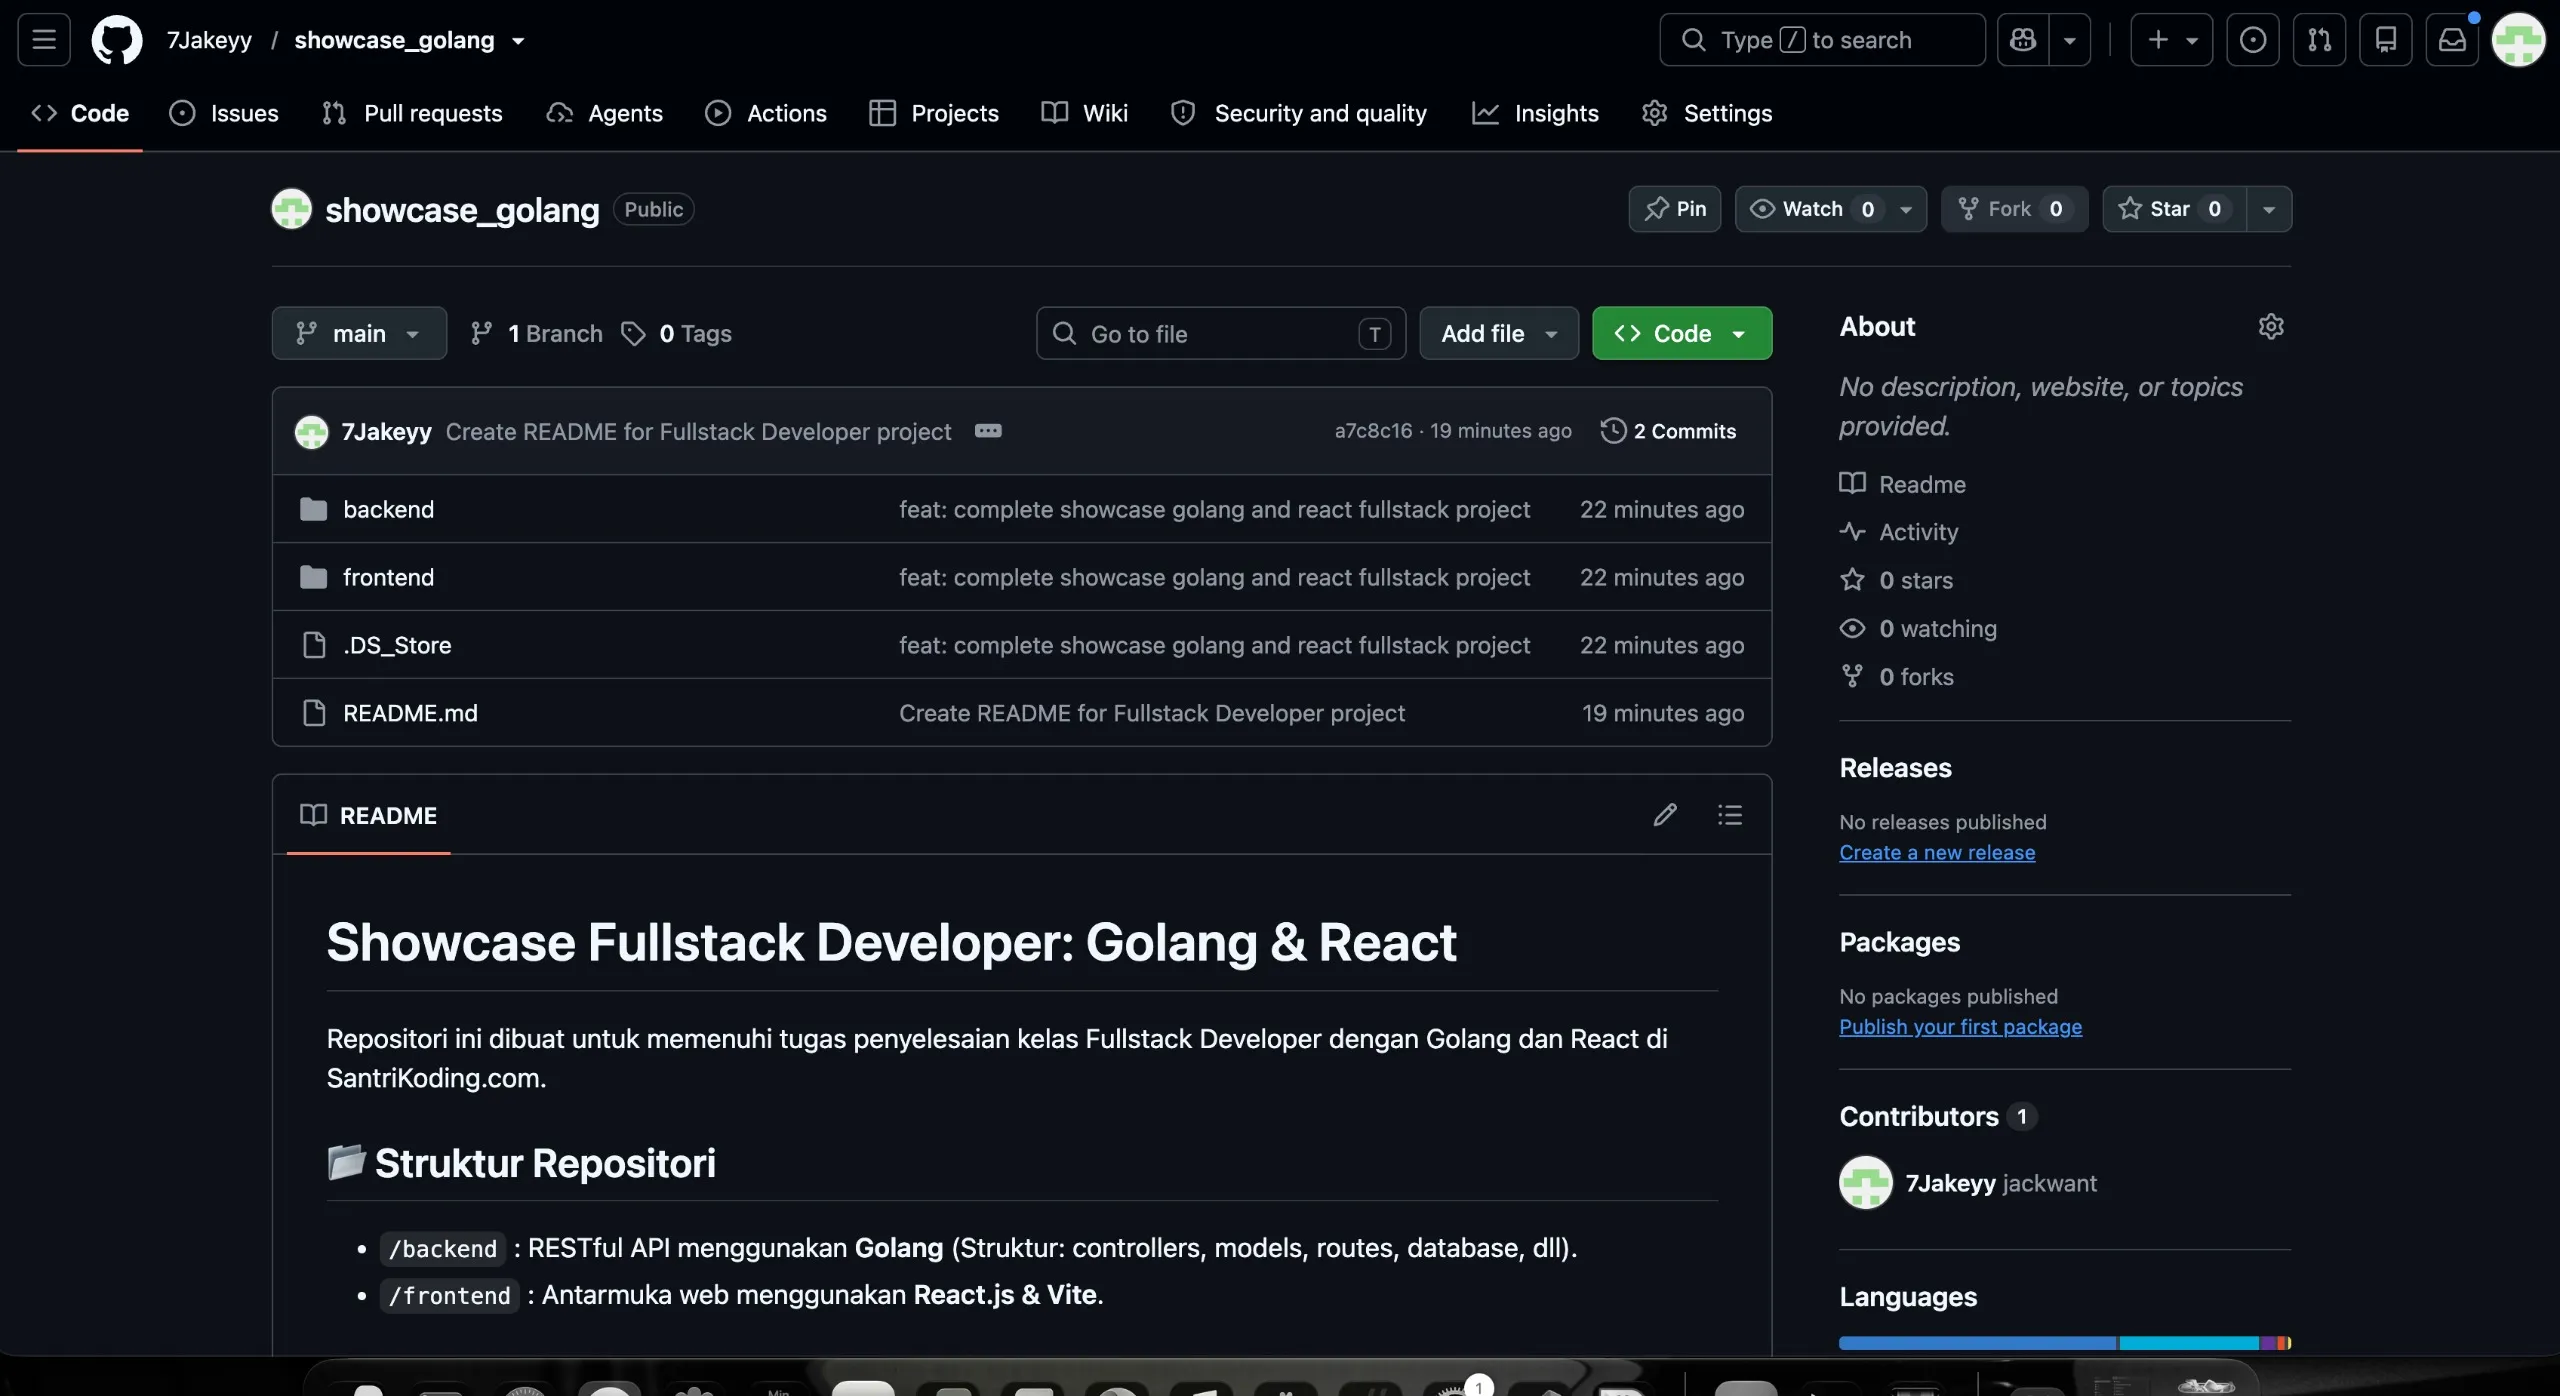Expand the Add file dropdown
This screenshot has height=1396, width=2560.
(1499, 333)
